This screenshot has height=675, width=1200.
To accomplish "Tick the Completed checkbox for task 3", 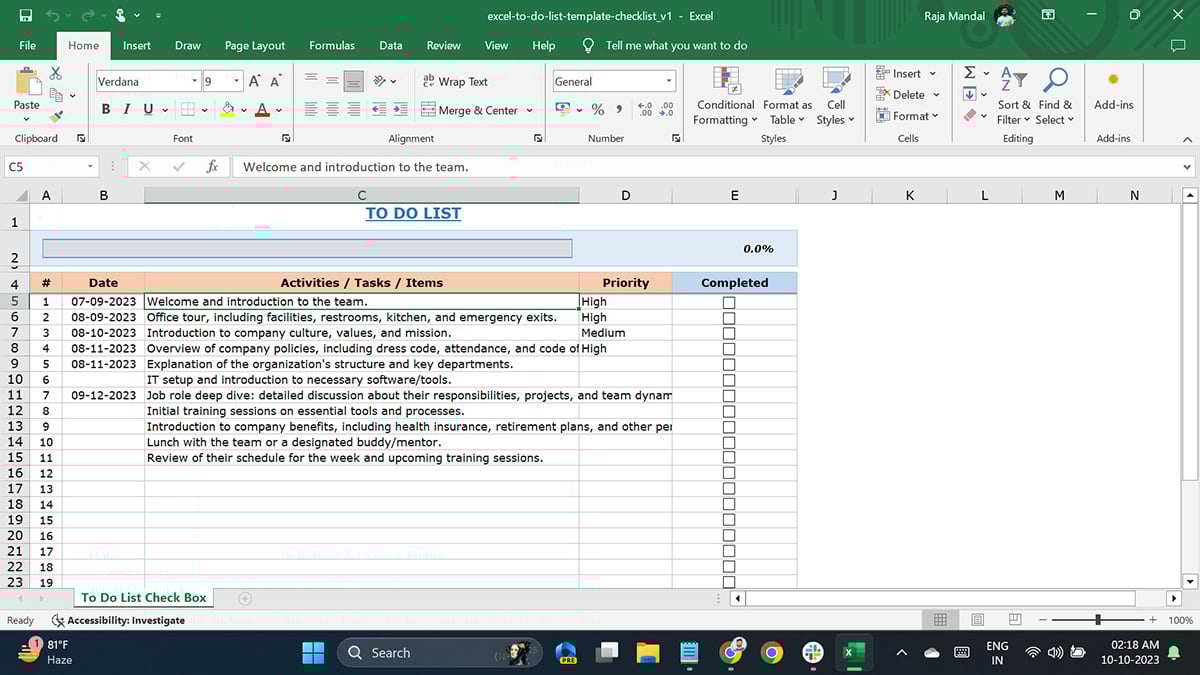I will (x=729, y=333).
